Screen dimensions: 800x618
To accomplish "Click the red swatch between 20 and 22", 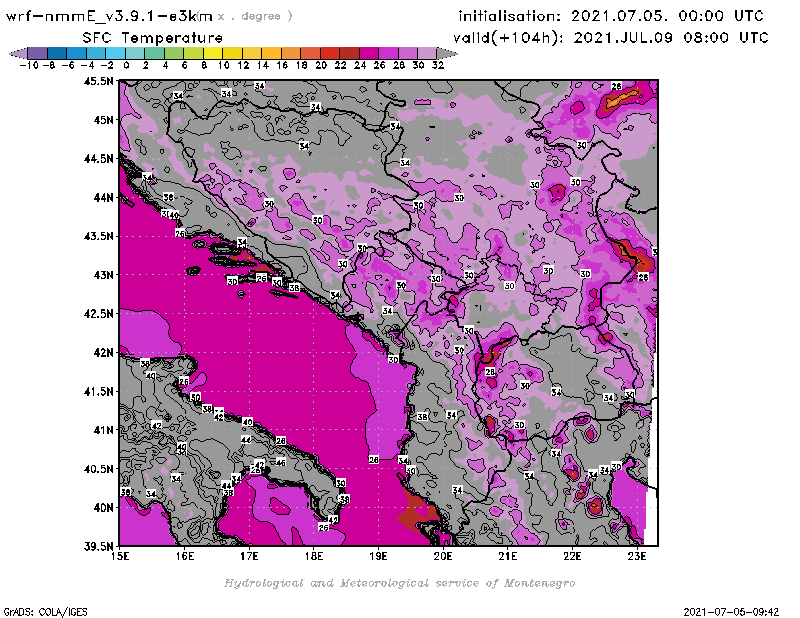I will point(330,53).
